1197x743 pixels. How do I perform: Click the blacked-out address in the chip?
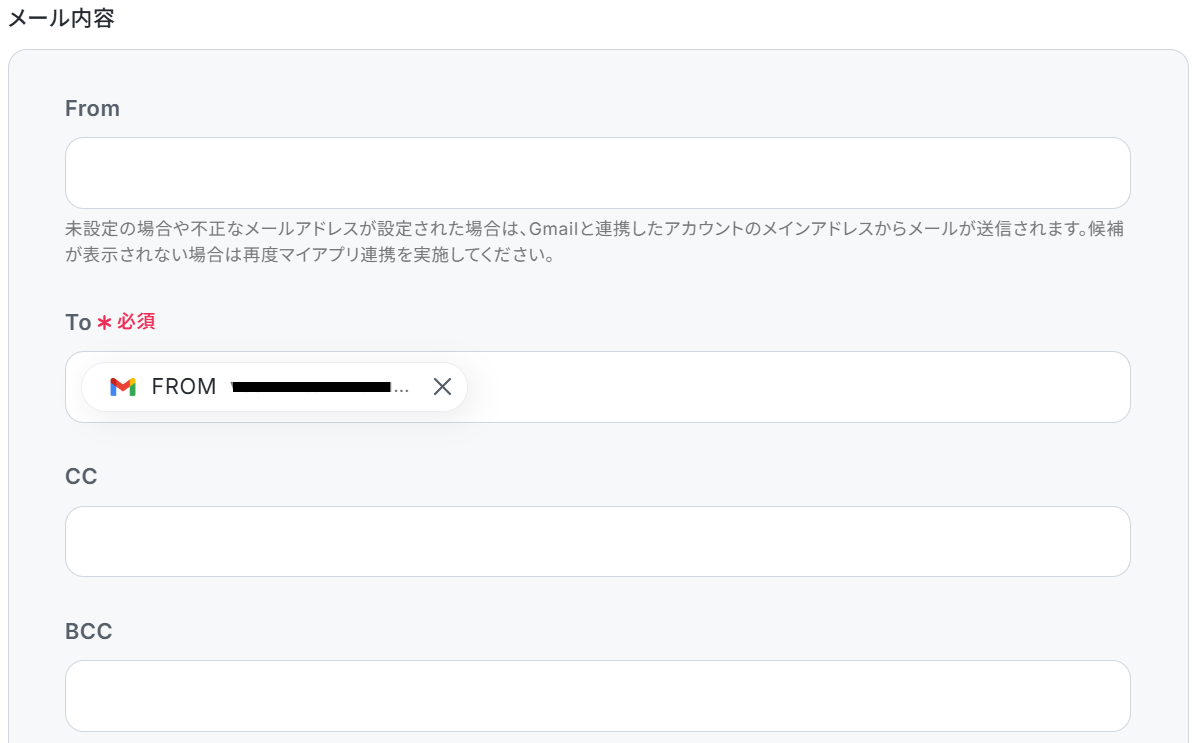311,387
